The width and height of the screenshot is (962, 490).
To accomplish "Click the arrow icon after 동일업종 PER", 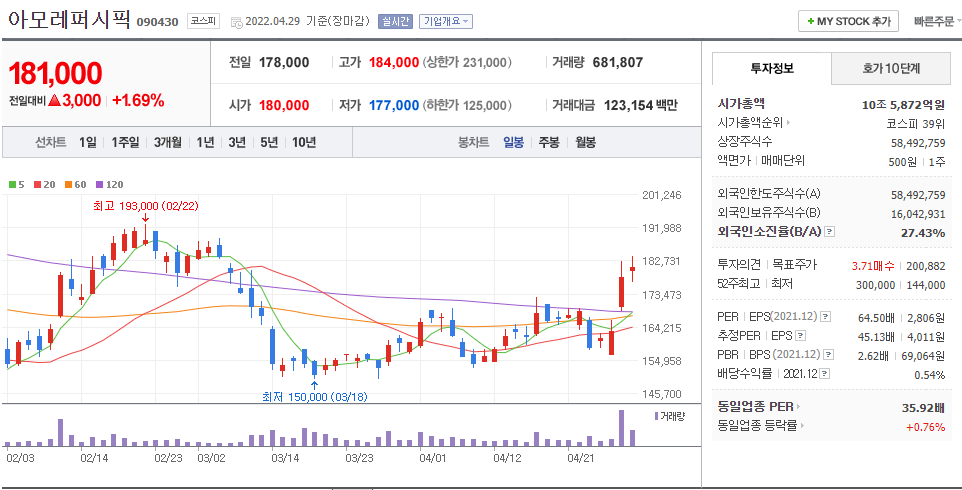I will pyautogui.click(x=799, y=407).
